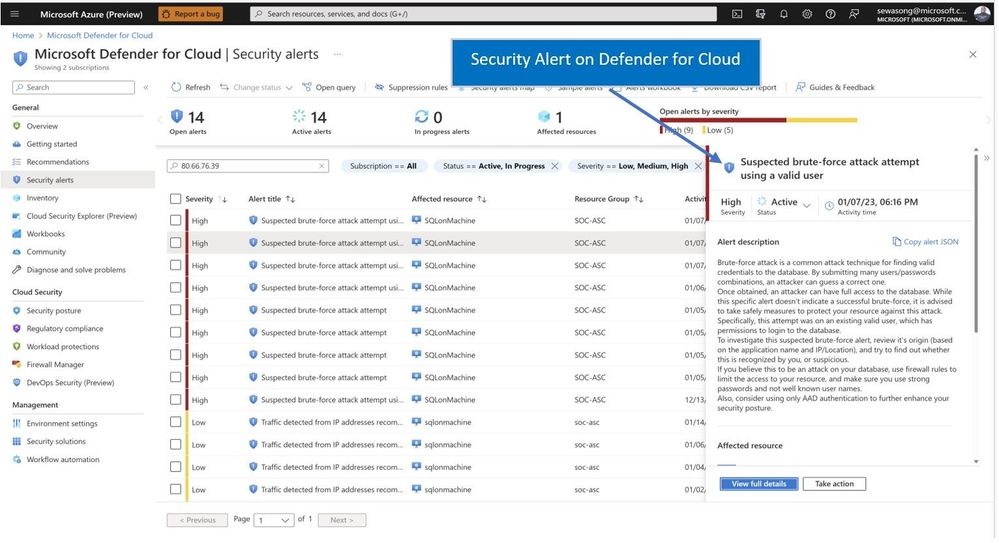Image resolution: width=999 pixels, height=543 pixels.
Task: Remove the Severity filter pill
Action: [698, 166]
